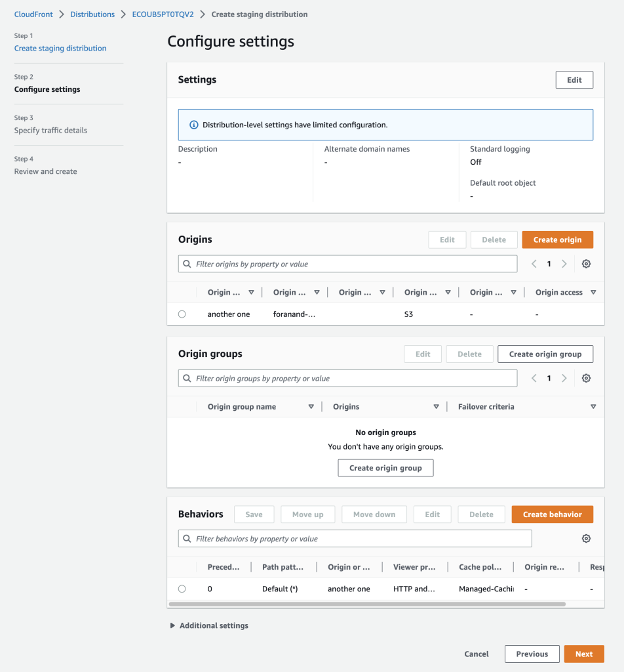The width and height of the screenshot is (624, 672).
Task: Focus the Filter behaviors input field
Action: click(x=355, y=538)
